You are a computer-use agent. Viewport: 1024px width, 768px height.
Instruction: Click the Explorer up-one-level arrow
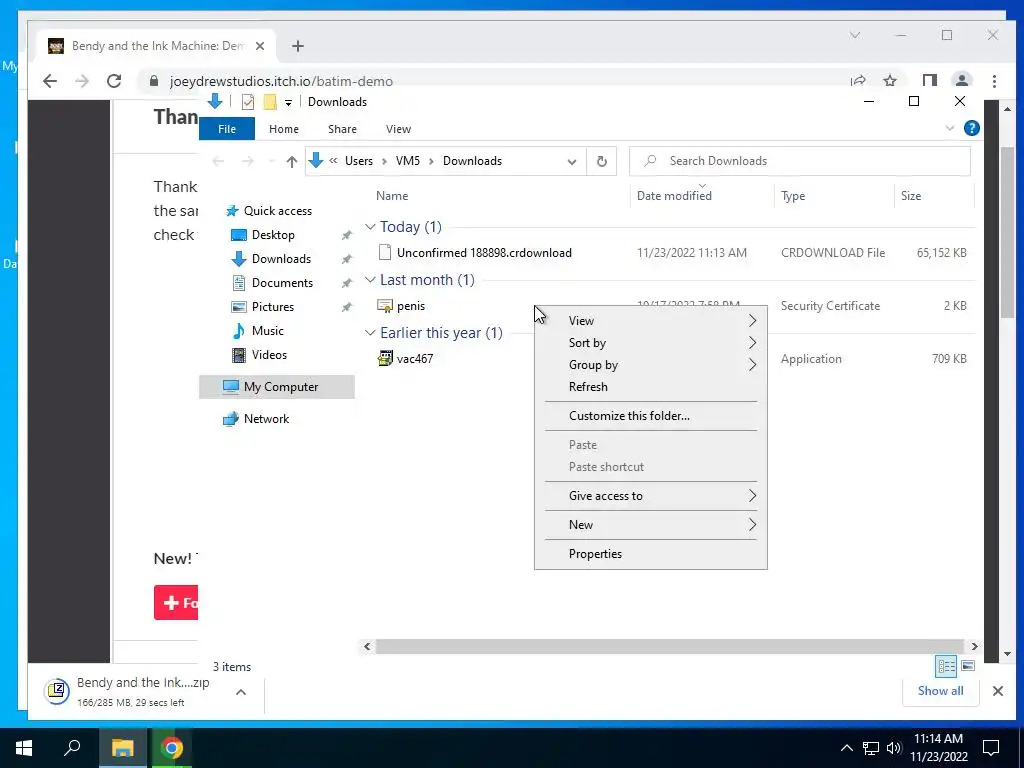click(x=291, y=161)
